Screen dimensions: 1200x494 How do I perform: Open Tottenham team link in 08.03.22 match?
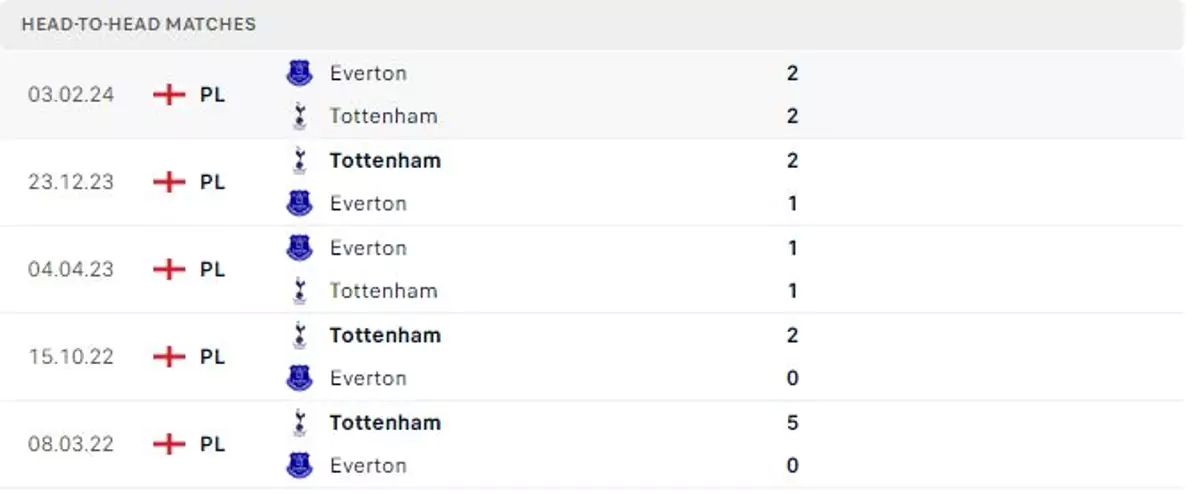click(385, 422)
